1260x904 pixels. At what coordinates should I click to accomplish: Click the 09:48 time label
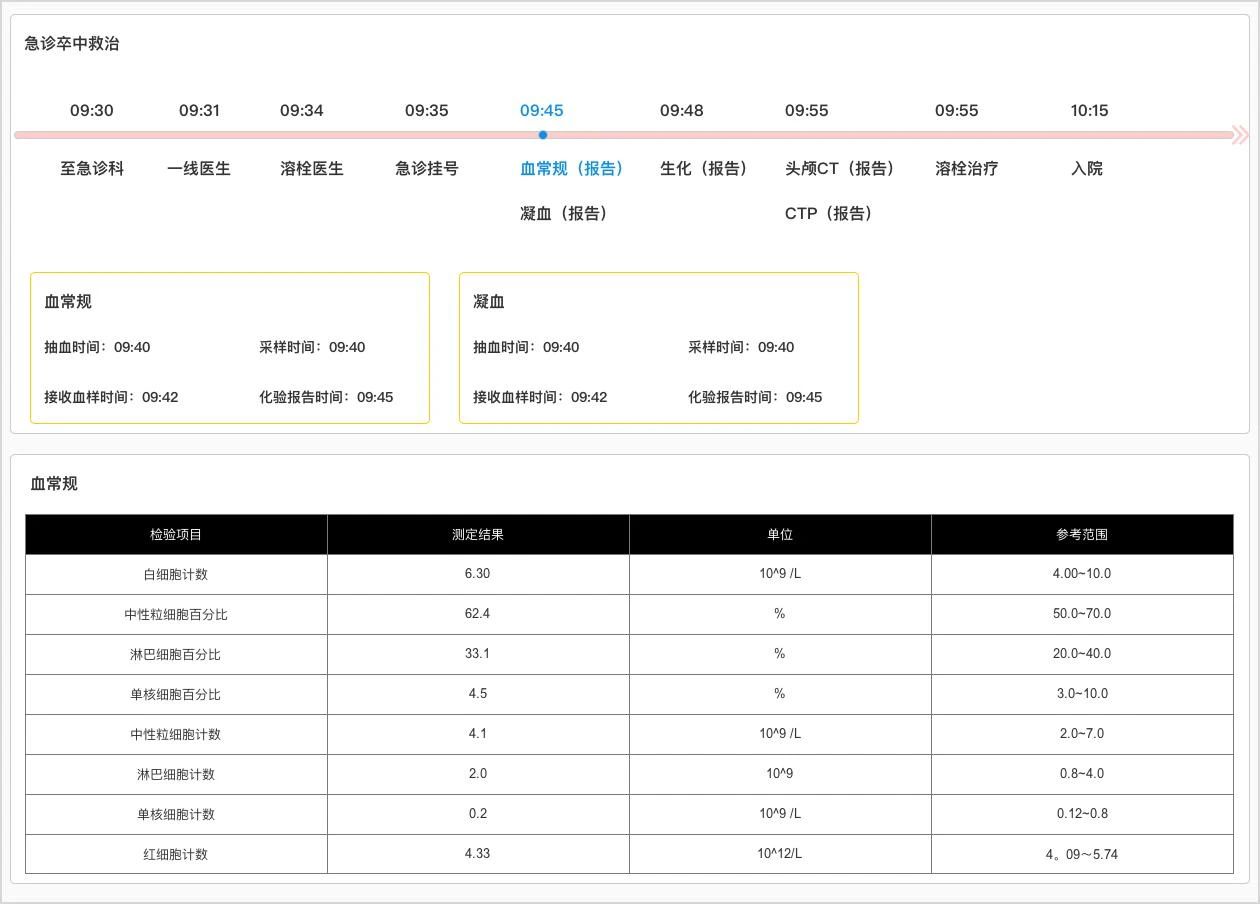click(681, 110)
